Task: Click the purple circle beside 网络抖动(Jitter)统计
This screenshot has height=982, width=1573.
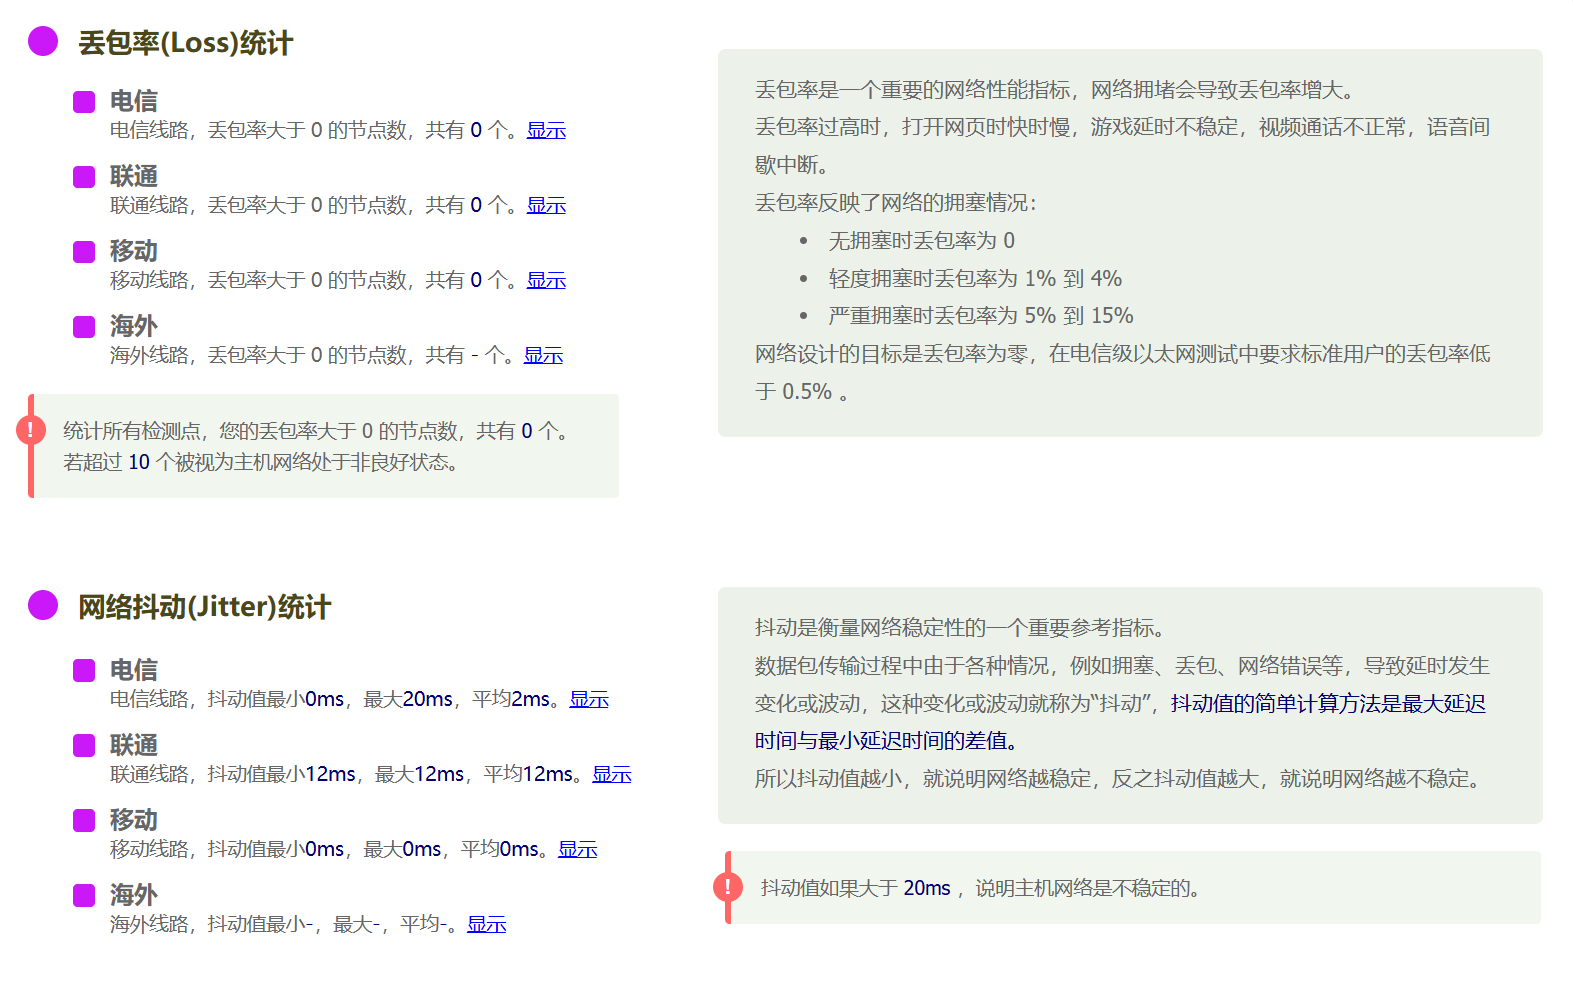Action: pos(43,605)
